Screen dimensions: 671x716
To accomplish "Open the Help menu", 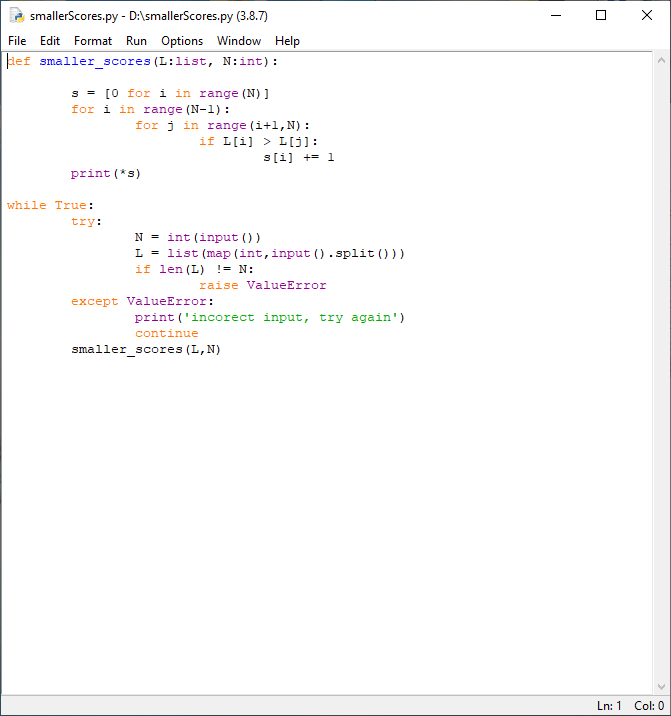I will (x=287, y=41).
